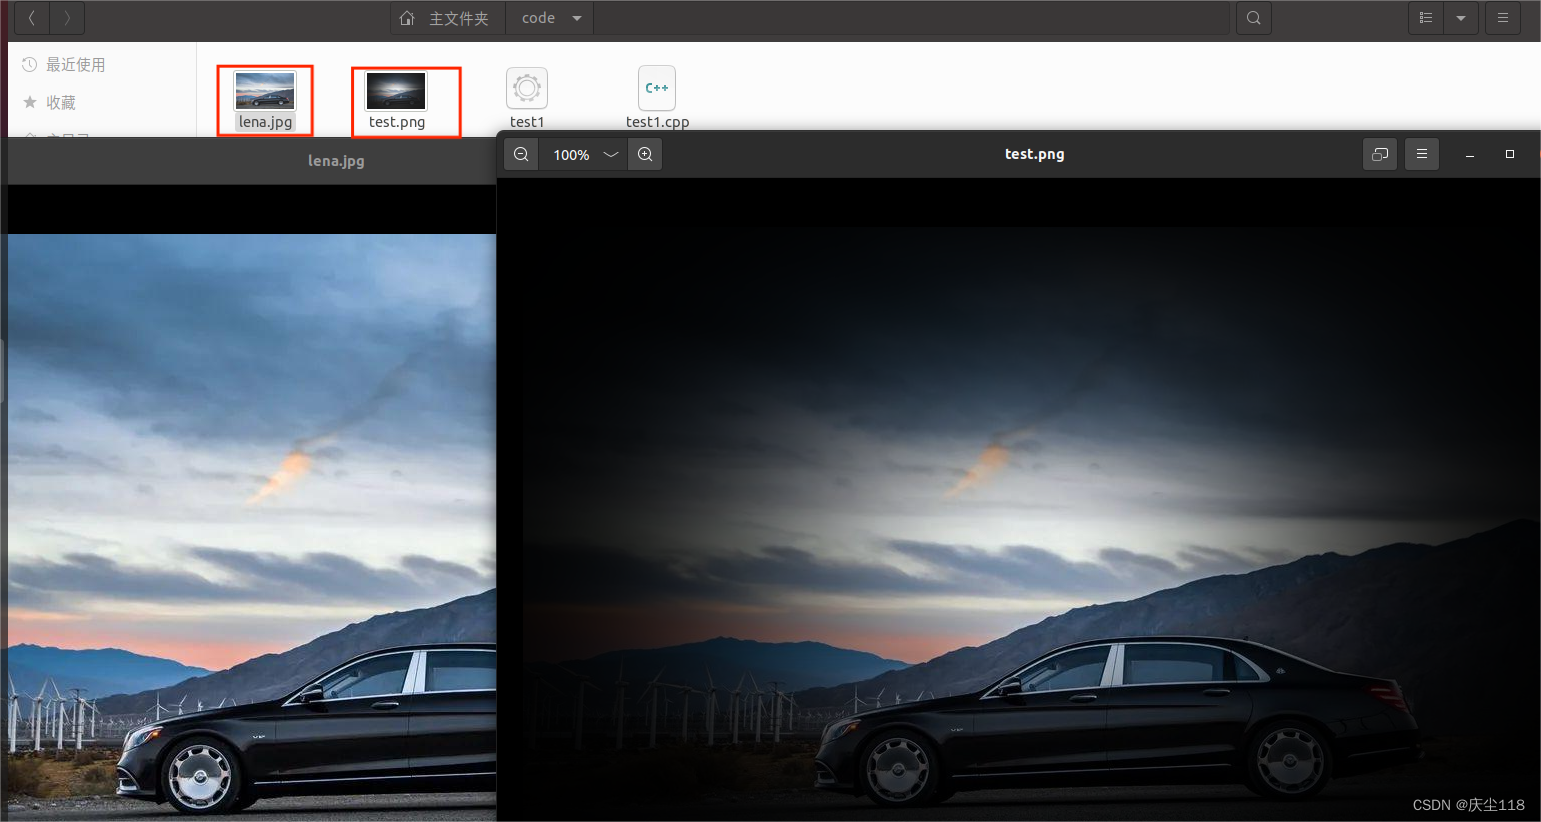The height and width of the screenshot is (822, 1541).
Task: Open the 100% zoom level dropdown
Action: 584,154
